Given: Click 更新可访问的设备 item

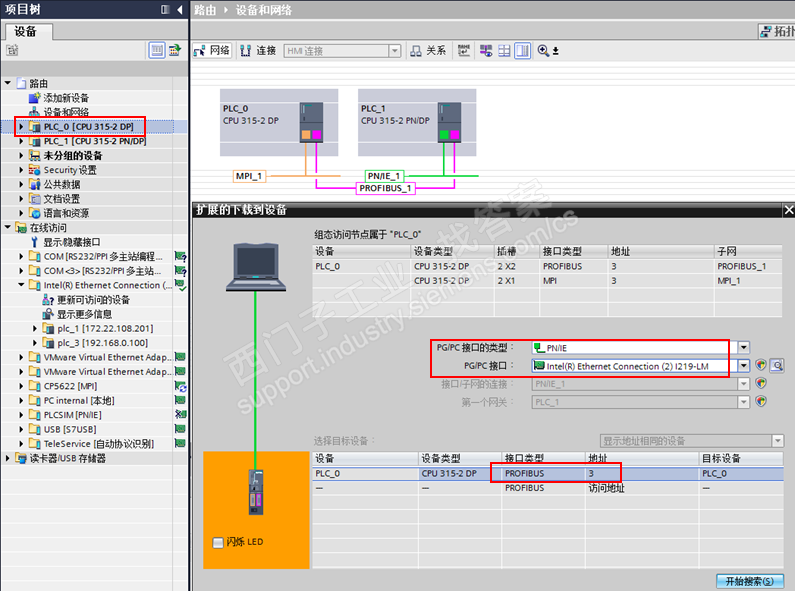Looking at the screenshot, I should pos(93,300).
